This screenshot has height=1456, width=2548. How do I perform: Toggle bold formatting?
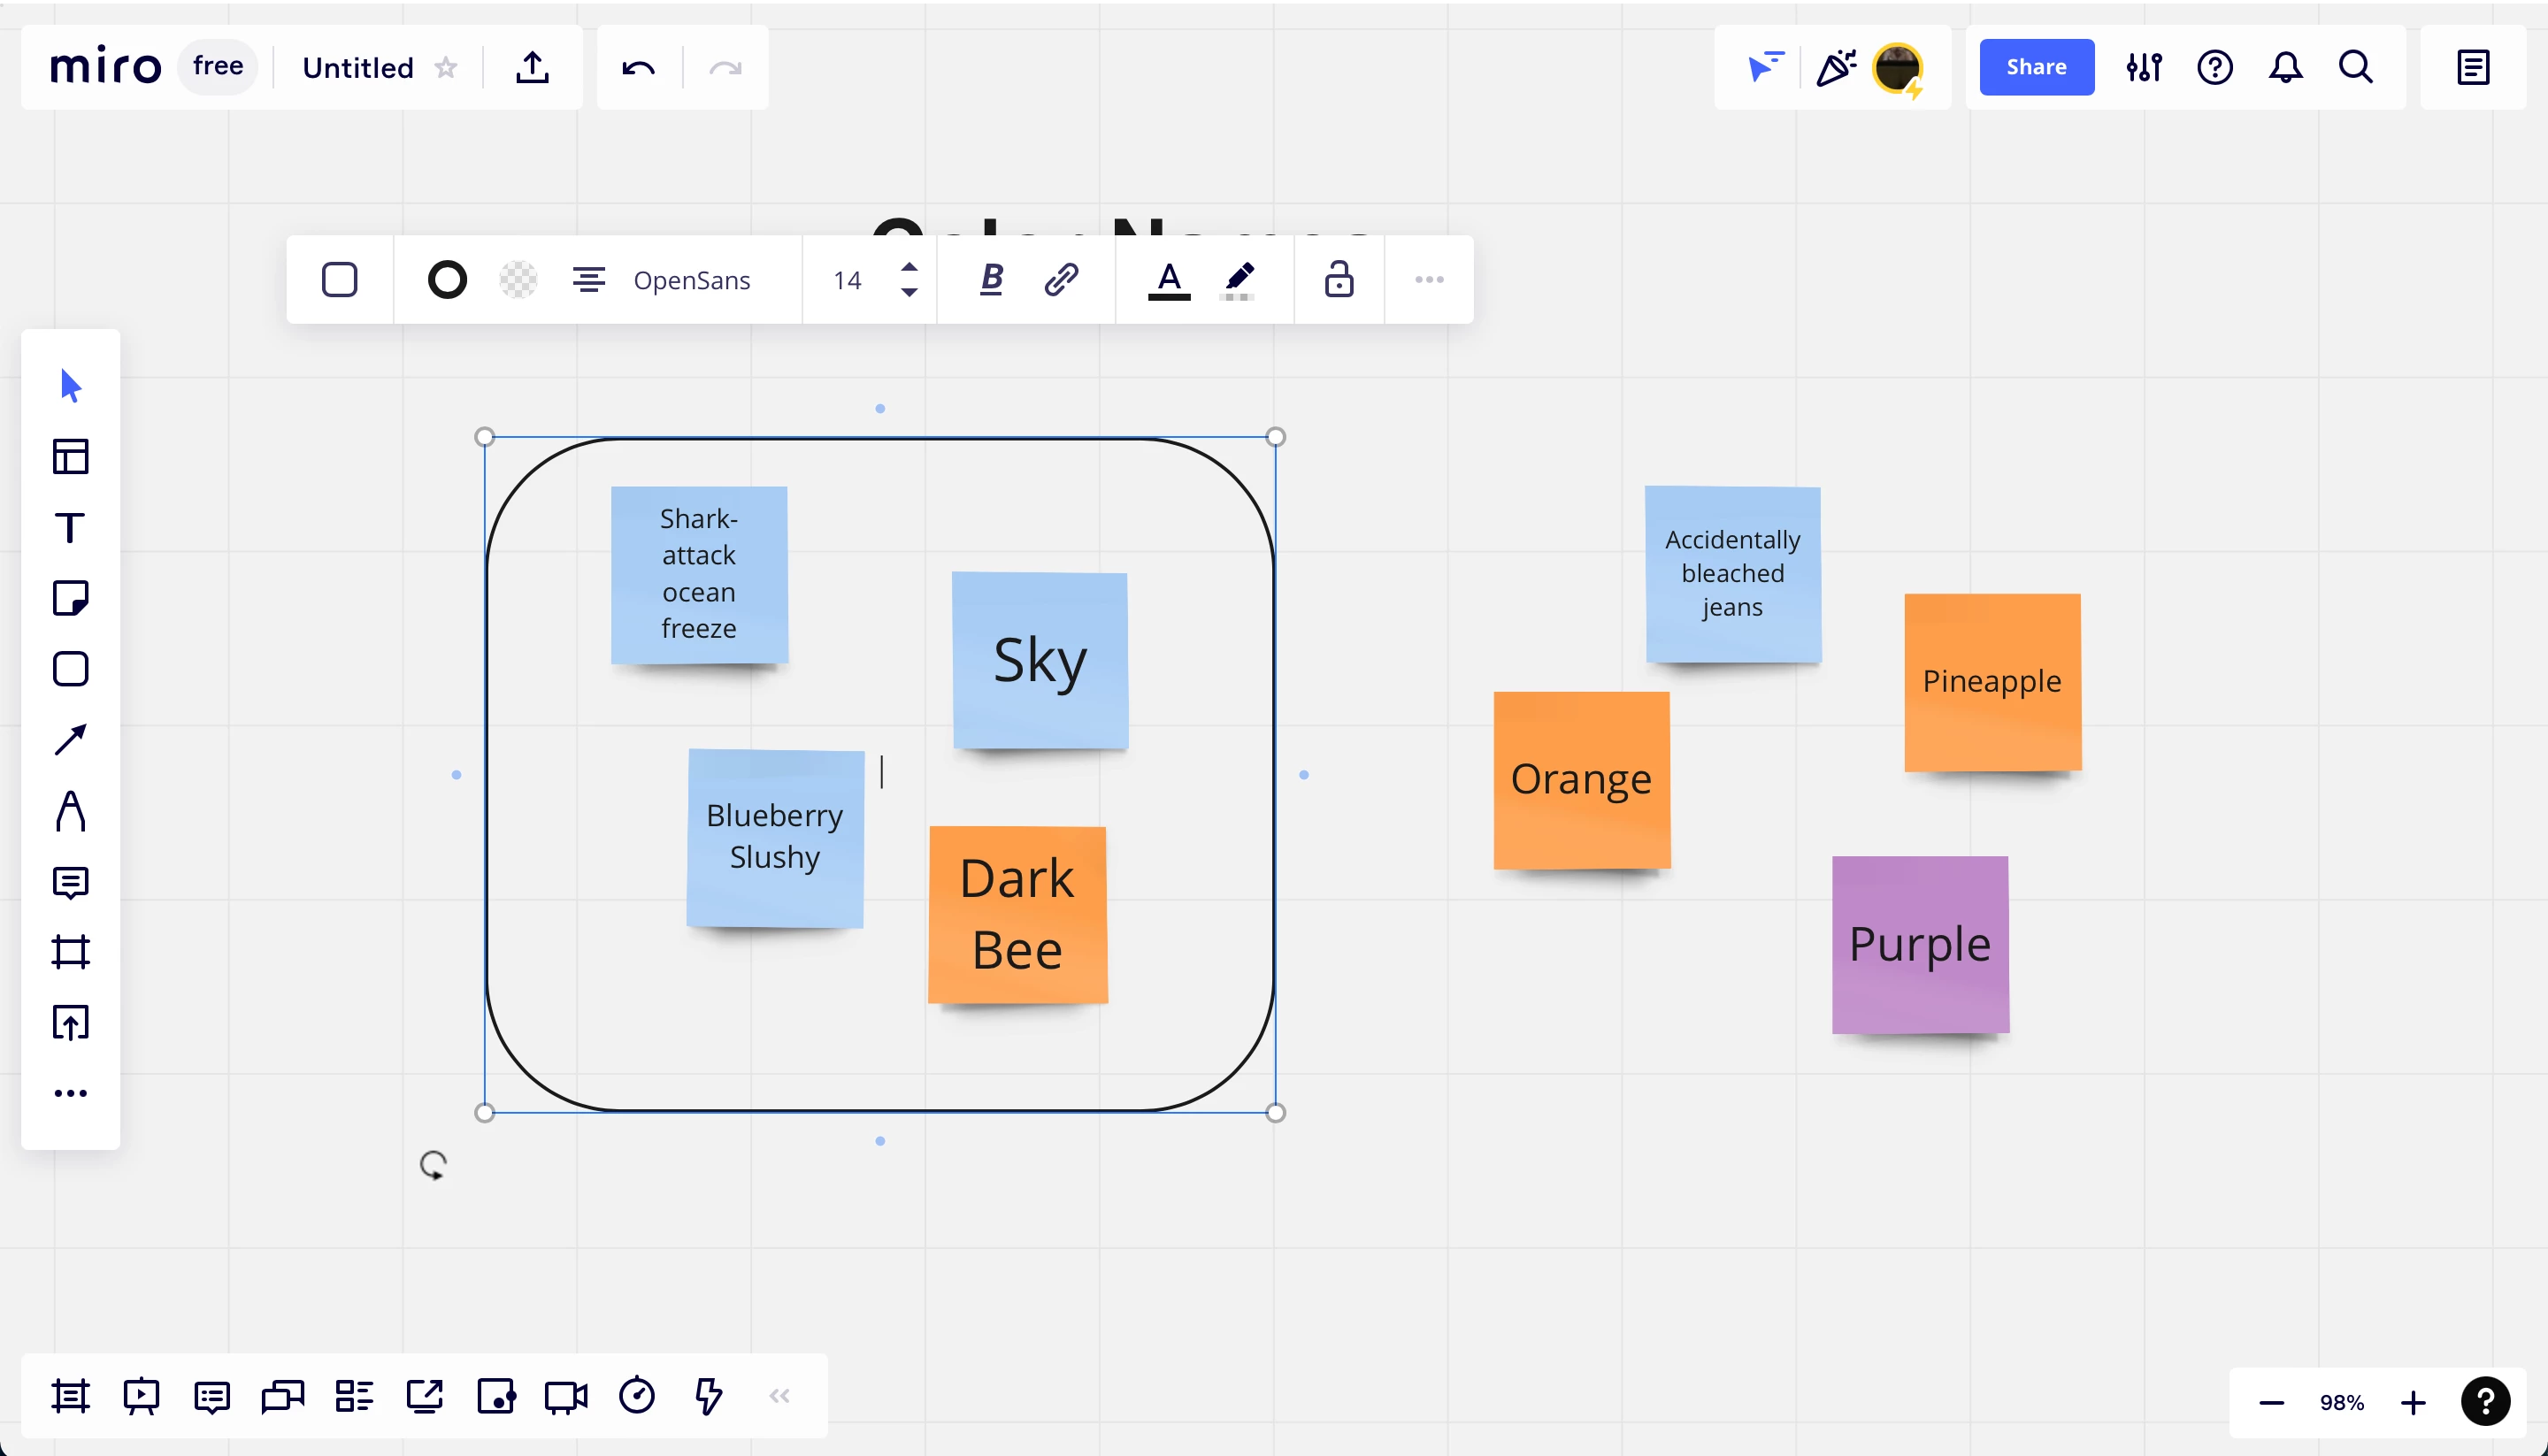(991, 279)
